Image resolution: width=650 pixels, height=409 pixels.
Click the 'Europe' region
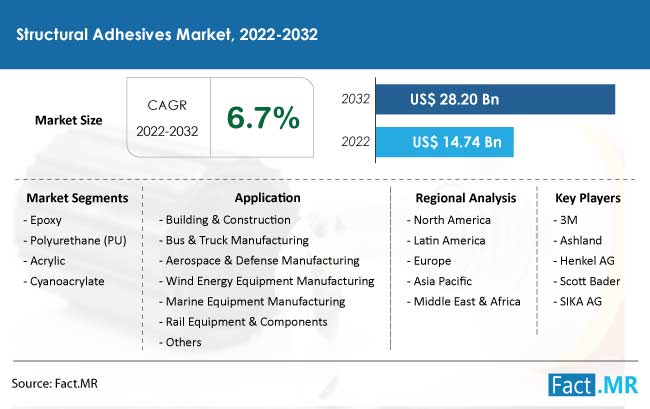432,261
